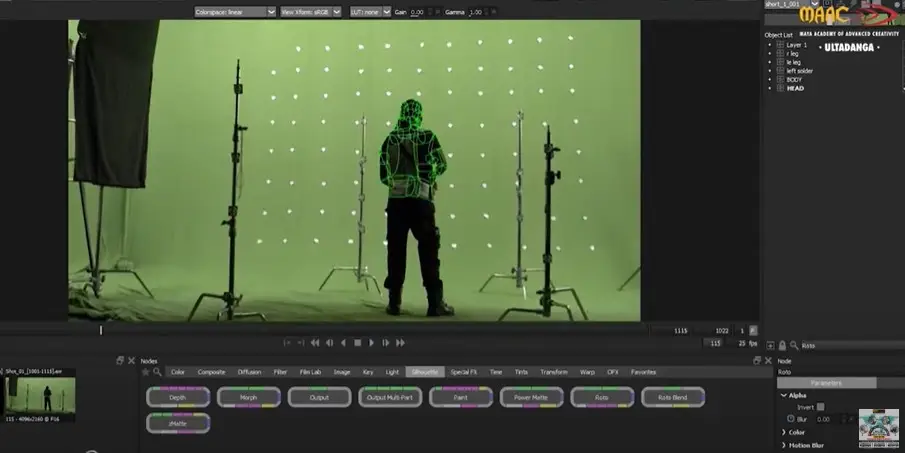
Task: Jump to the first frame of the clip
Action: click(x=287, y=343)
